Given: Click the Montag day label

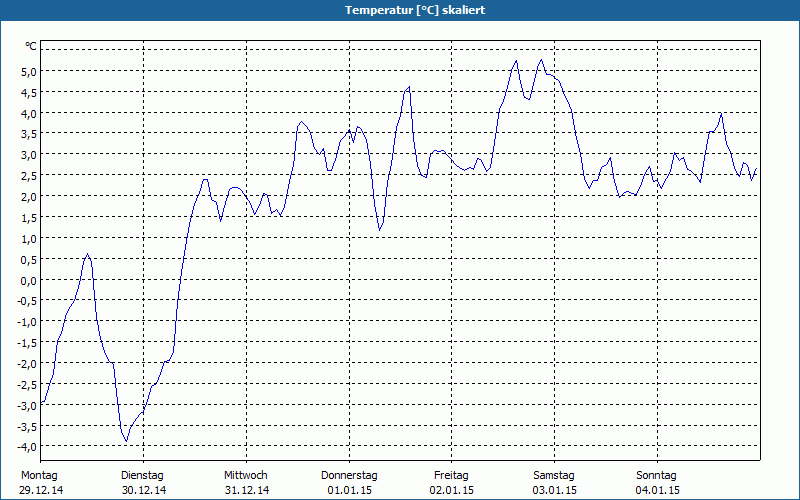Looking at the screenshot, I should (39, 476).
